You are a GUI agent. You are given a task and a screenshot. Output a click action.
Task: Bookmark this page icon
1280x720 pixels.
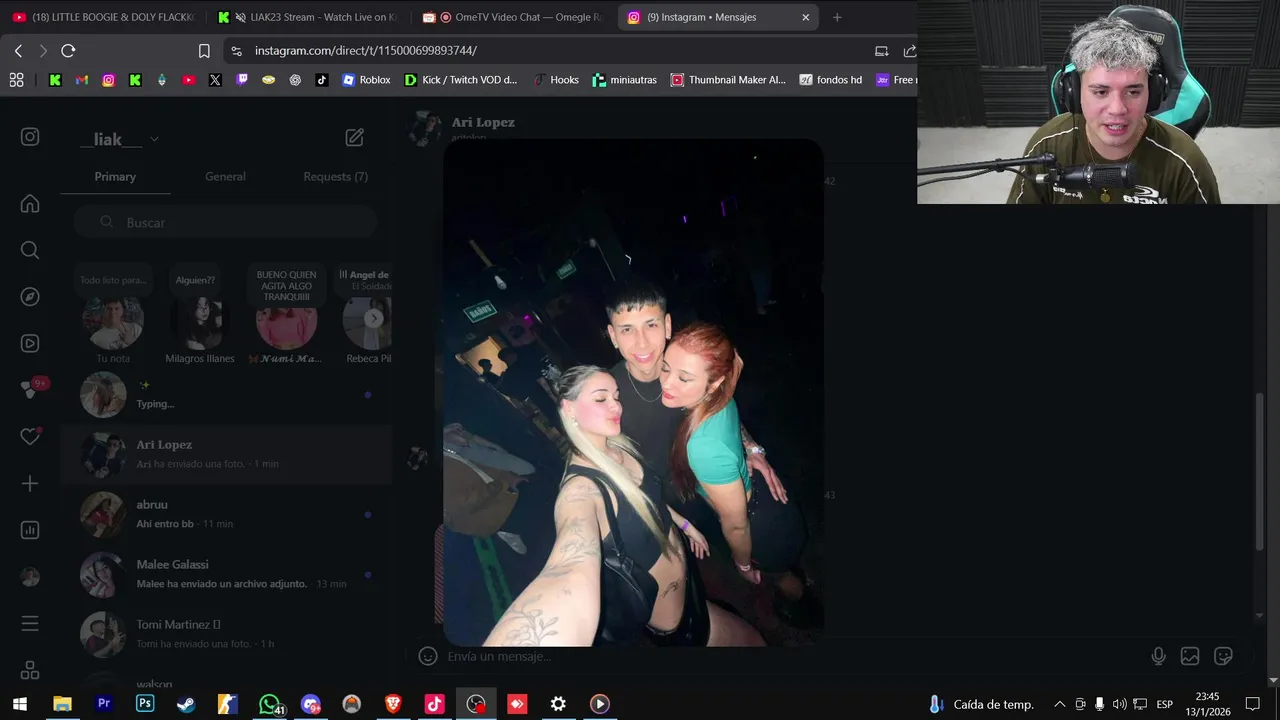[x=204, y=50]
